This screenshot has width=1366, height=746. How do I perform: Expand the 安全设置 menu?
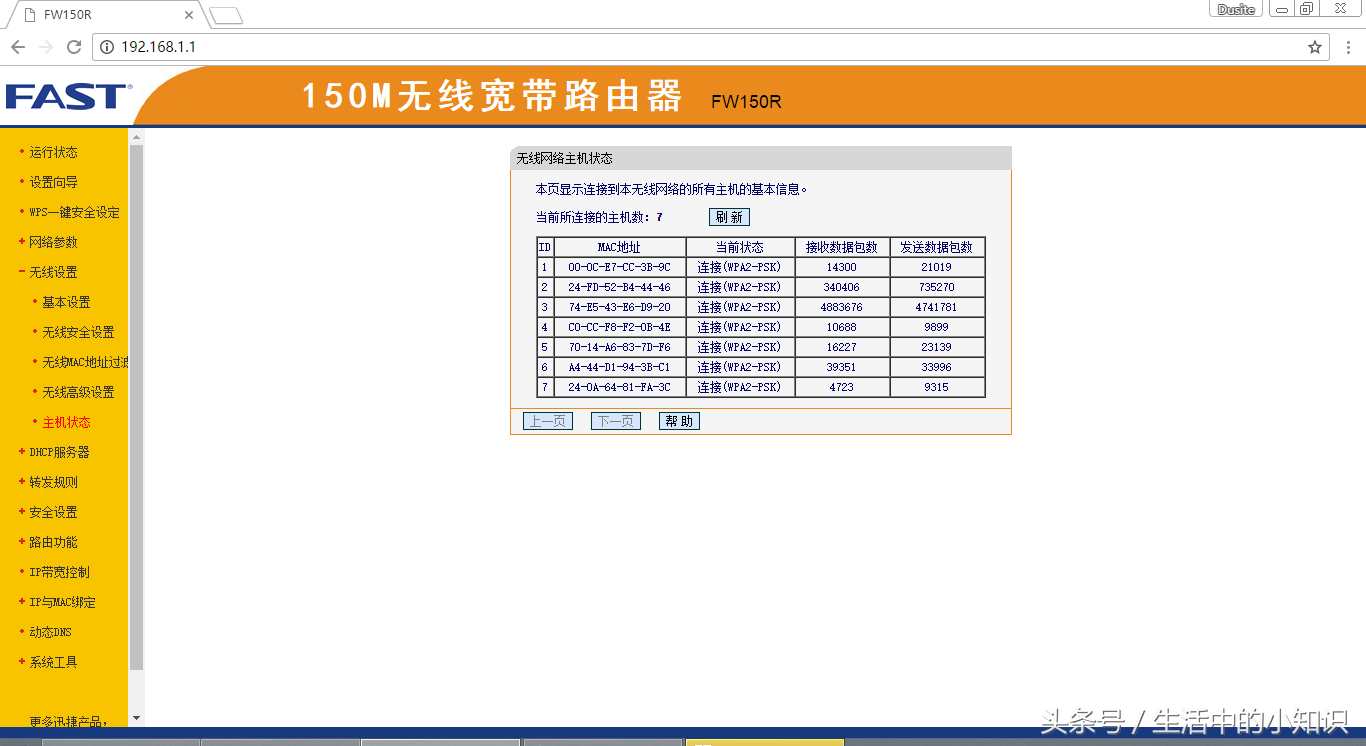coord(53,512)
